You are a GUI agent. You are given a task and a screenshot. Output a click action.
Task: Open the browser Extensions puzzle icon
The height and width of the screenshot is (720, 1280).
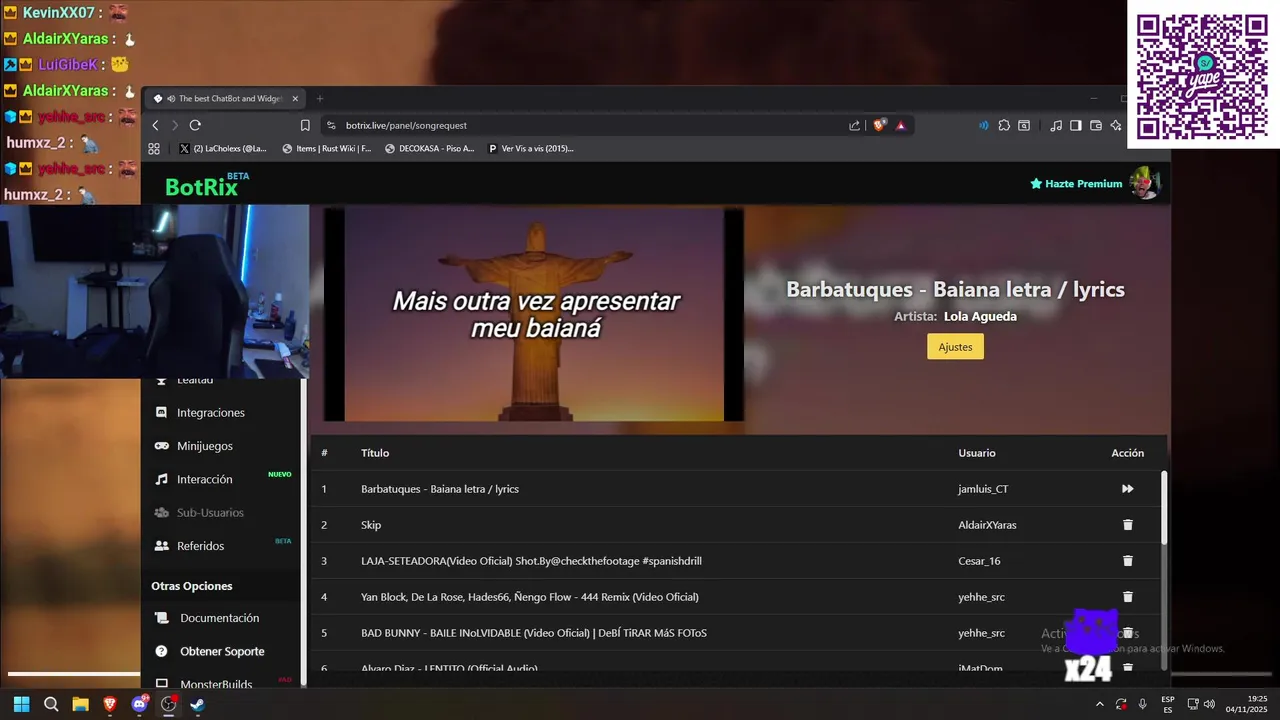(1004, 125)
